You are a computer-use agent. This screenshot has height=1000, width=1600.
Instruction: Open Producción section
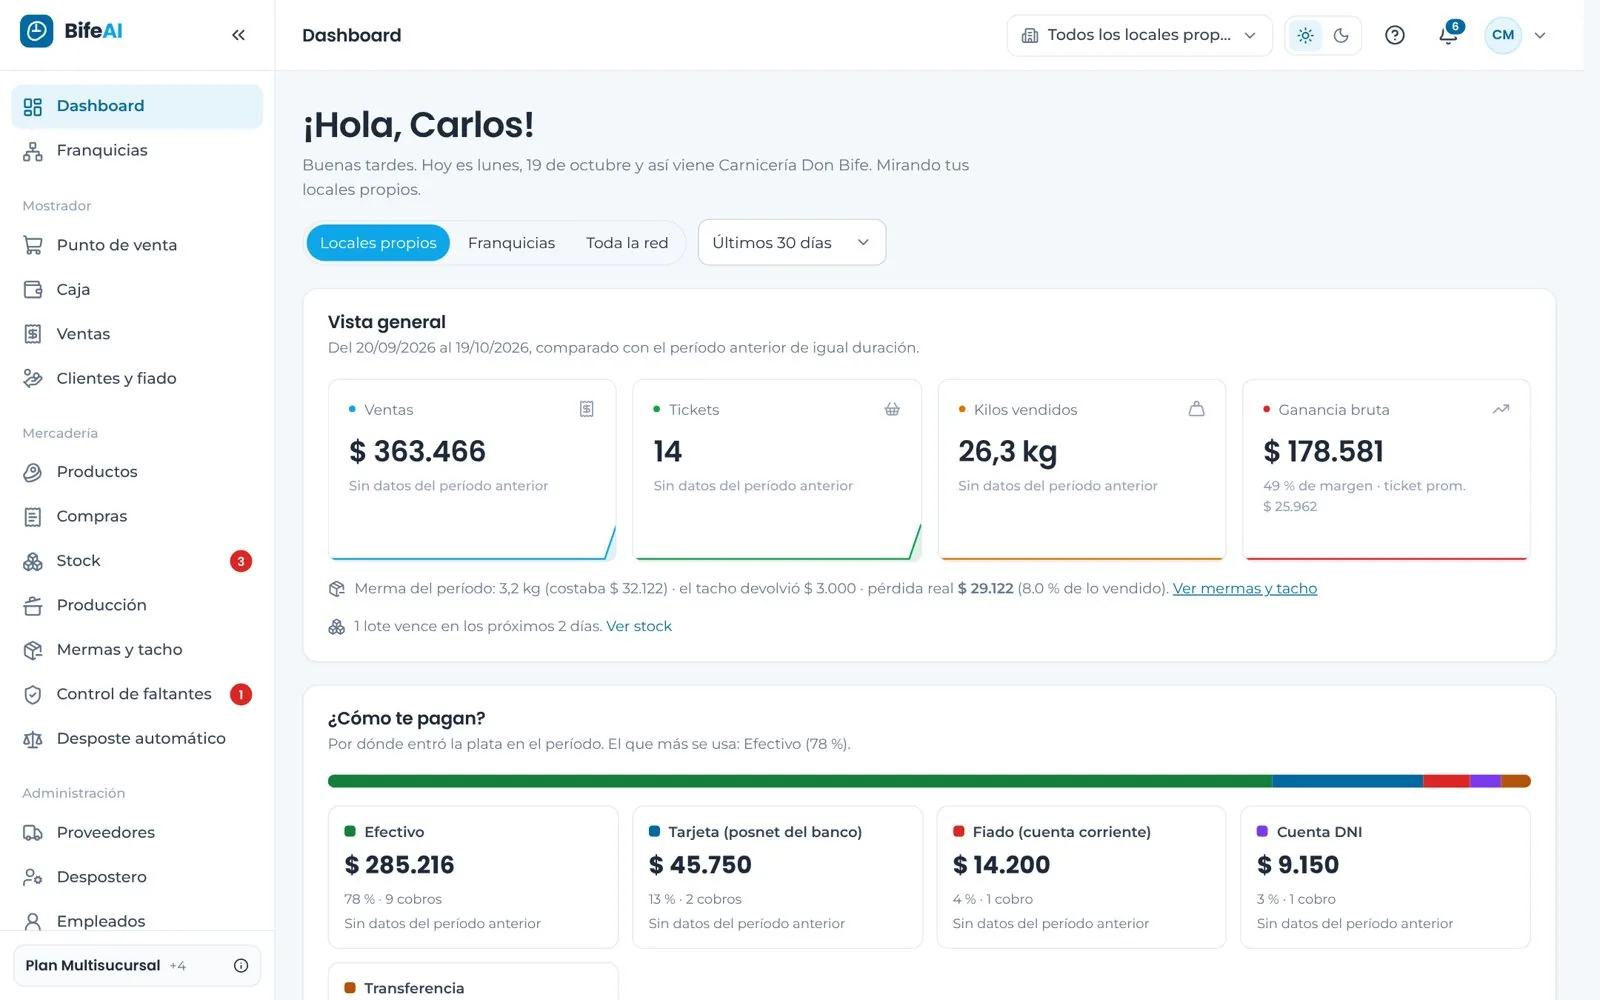click(x=137, y=605)
